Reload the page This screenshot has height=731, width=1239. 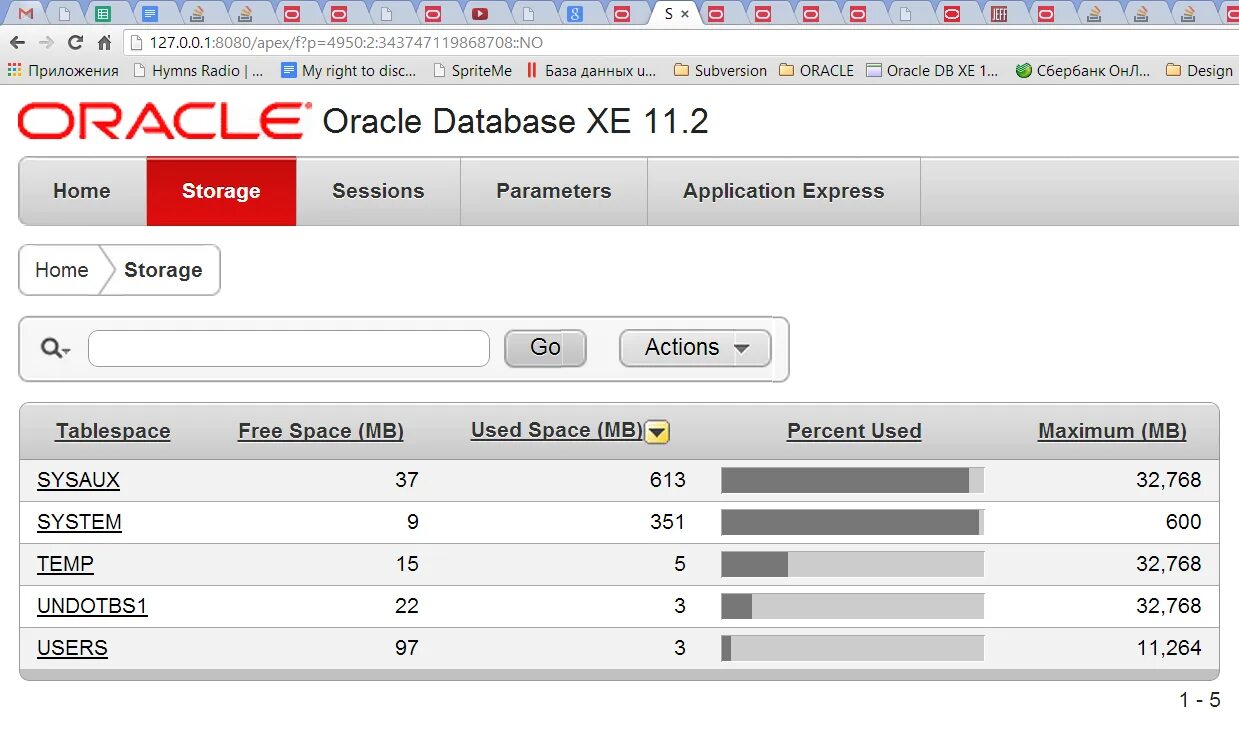(75, 43)
